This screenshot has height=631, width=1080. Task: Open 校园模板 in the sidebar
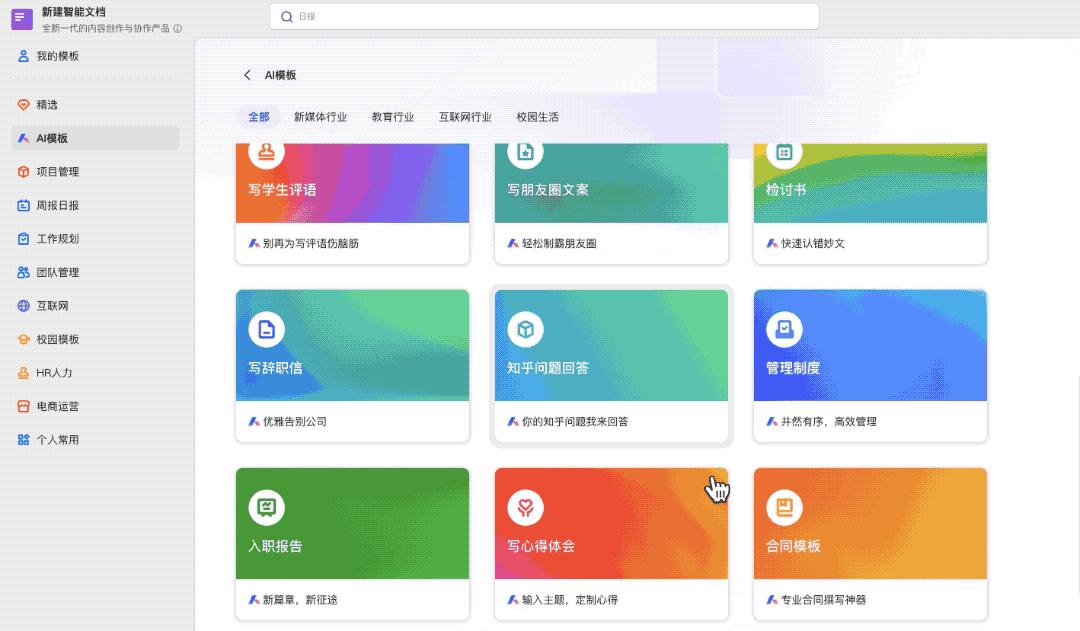coord(95,339)
